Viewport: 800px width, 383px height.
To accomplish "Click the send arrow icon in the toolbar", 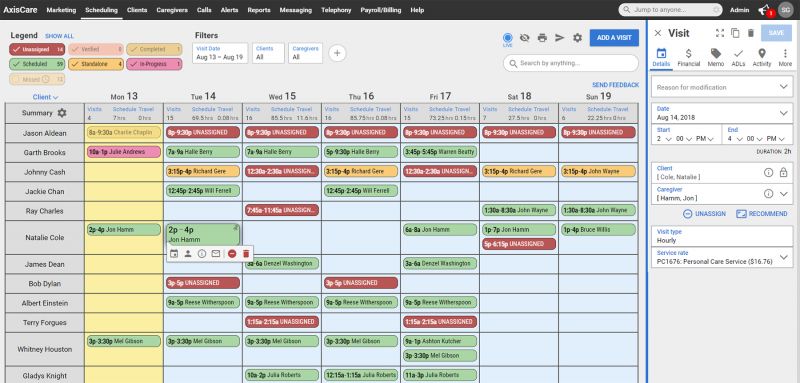I will coord(560,38).
